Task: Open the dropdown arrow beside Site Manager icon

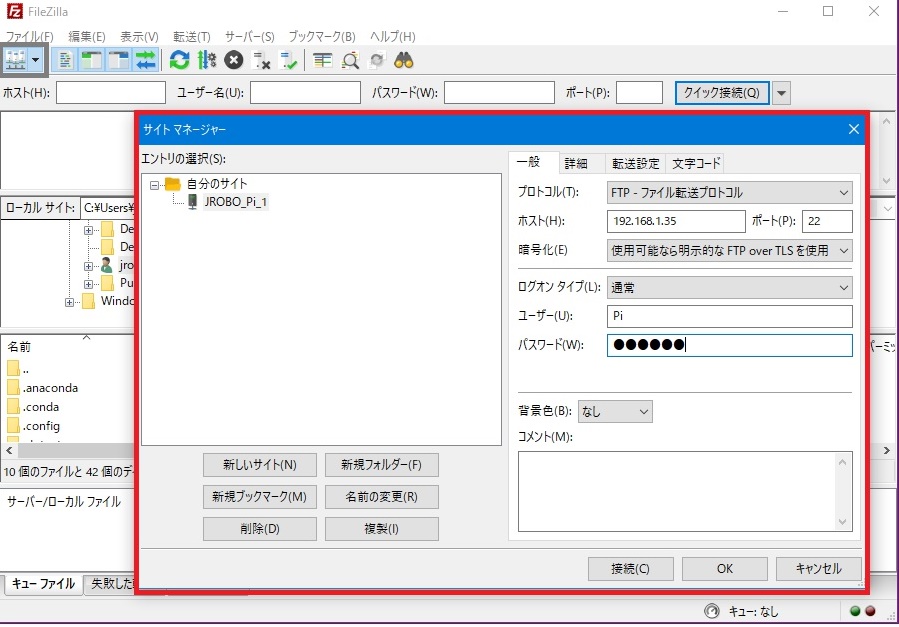Action: coord(36,60)
